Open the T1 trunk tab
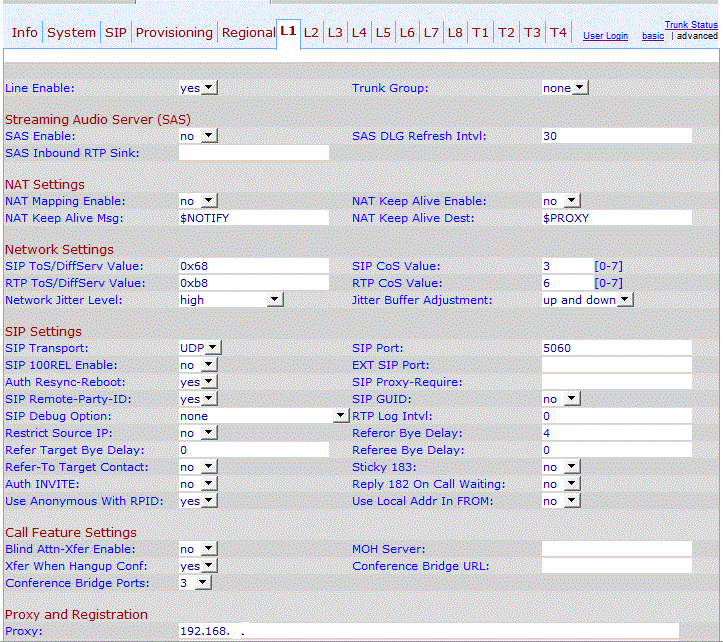The image size is (723, 642). click(480, 33)
